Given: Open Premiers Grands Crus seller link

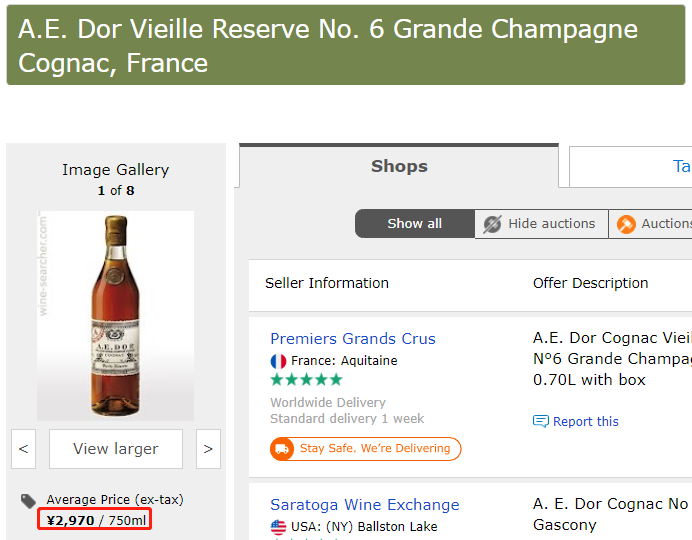Looking at the screenshot, I should (353, 338).
